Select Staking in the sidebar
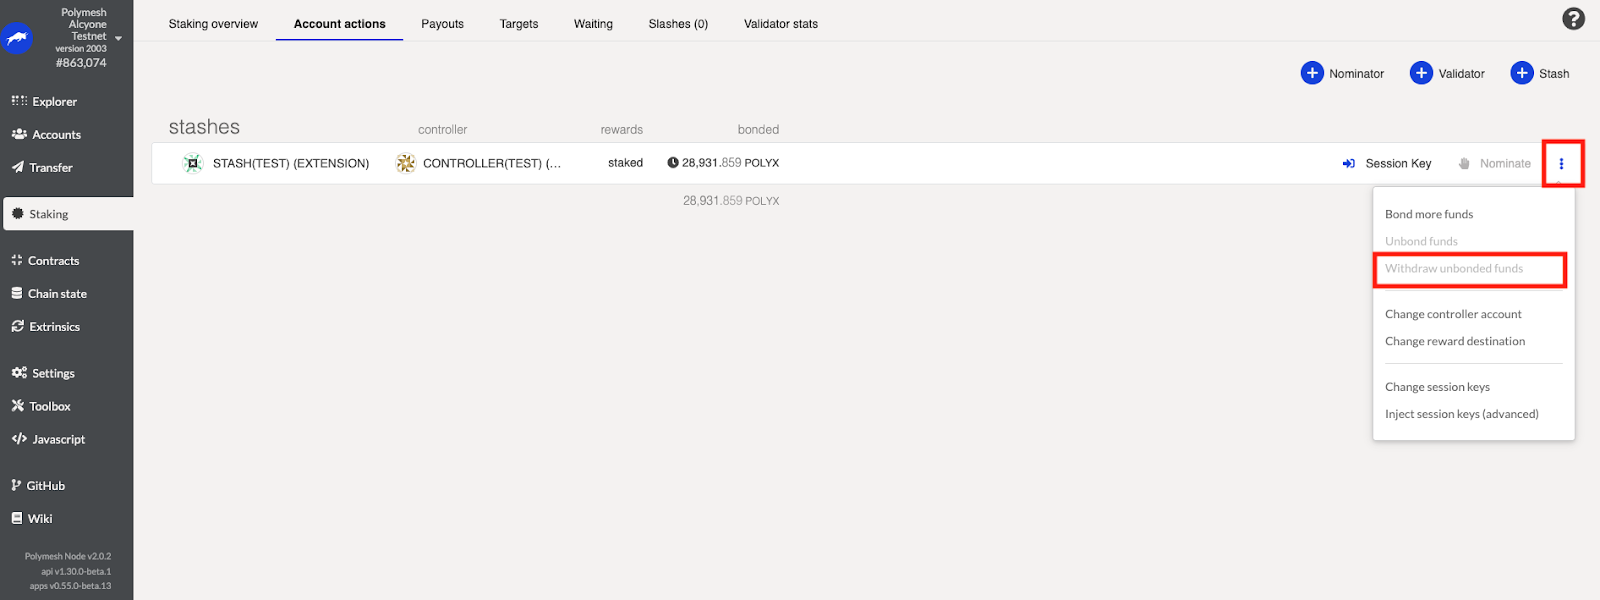This screenshot has width=1600, height=600. click(x=68, y=214)
